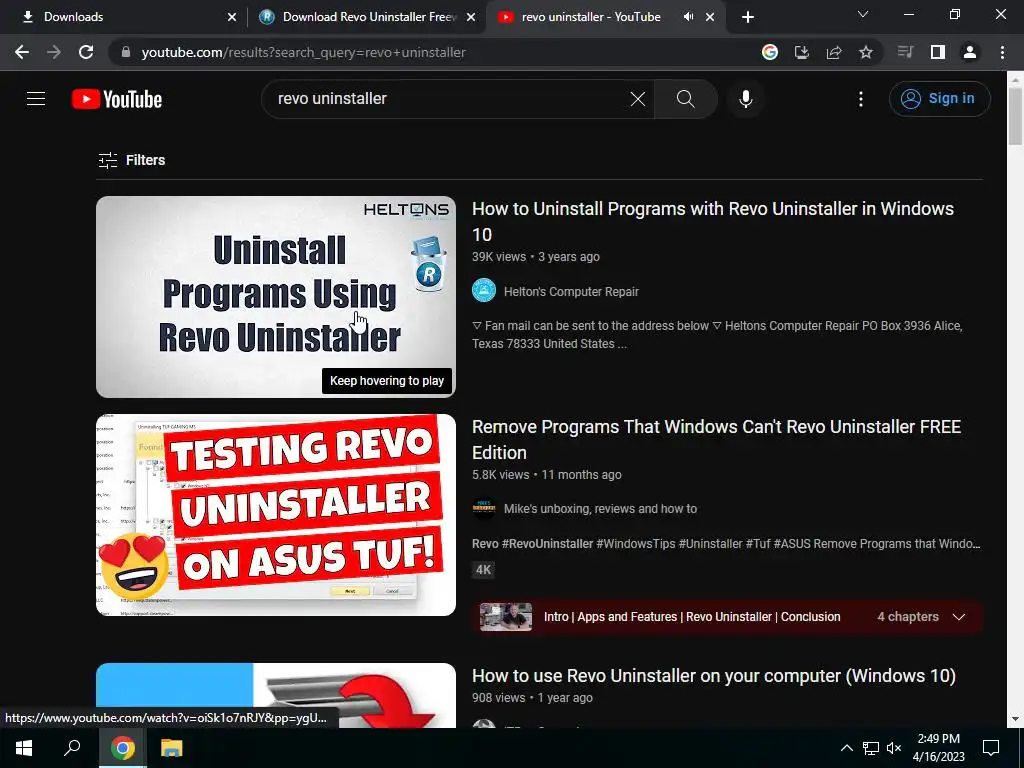
Task: Click the muted volume tray icon
Action: [x=894, y=748]
